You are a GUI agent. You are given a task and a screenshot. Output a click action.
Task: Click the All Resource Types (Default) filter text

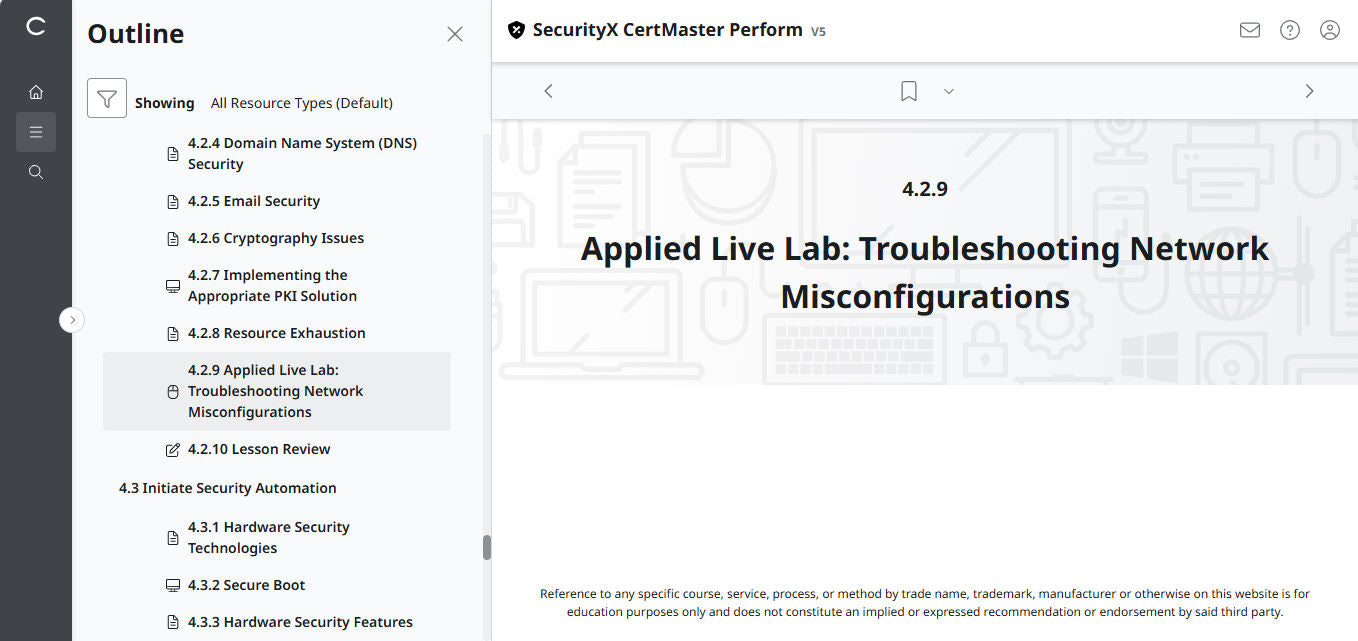pos(302,103)
